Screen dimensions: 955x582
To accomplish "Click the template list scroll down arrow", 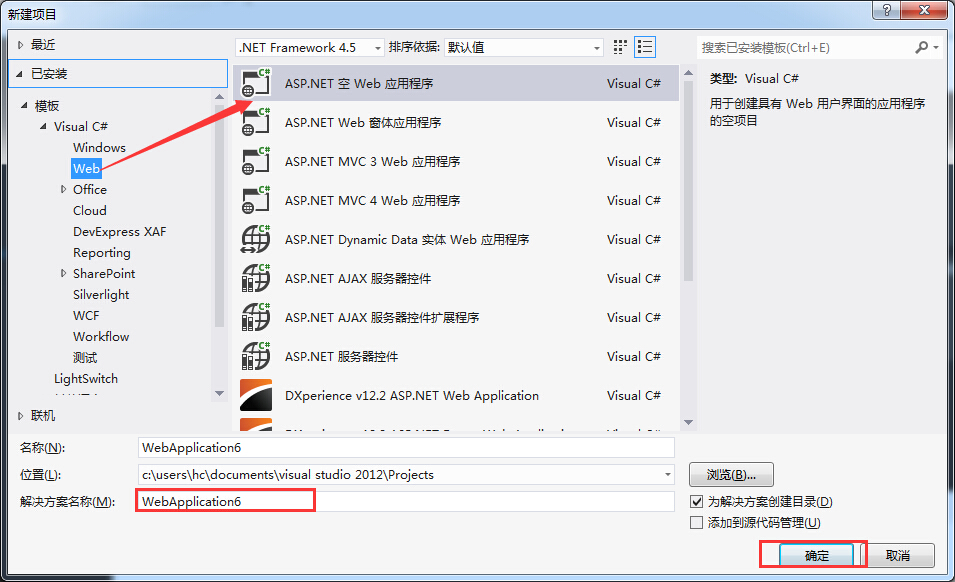I will pos(688,422).
